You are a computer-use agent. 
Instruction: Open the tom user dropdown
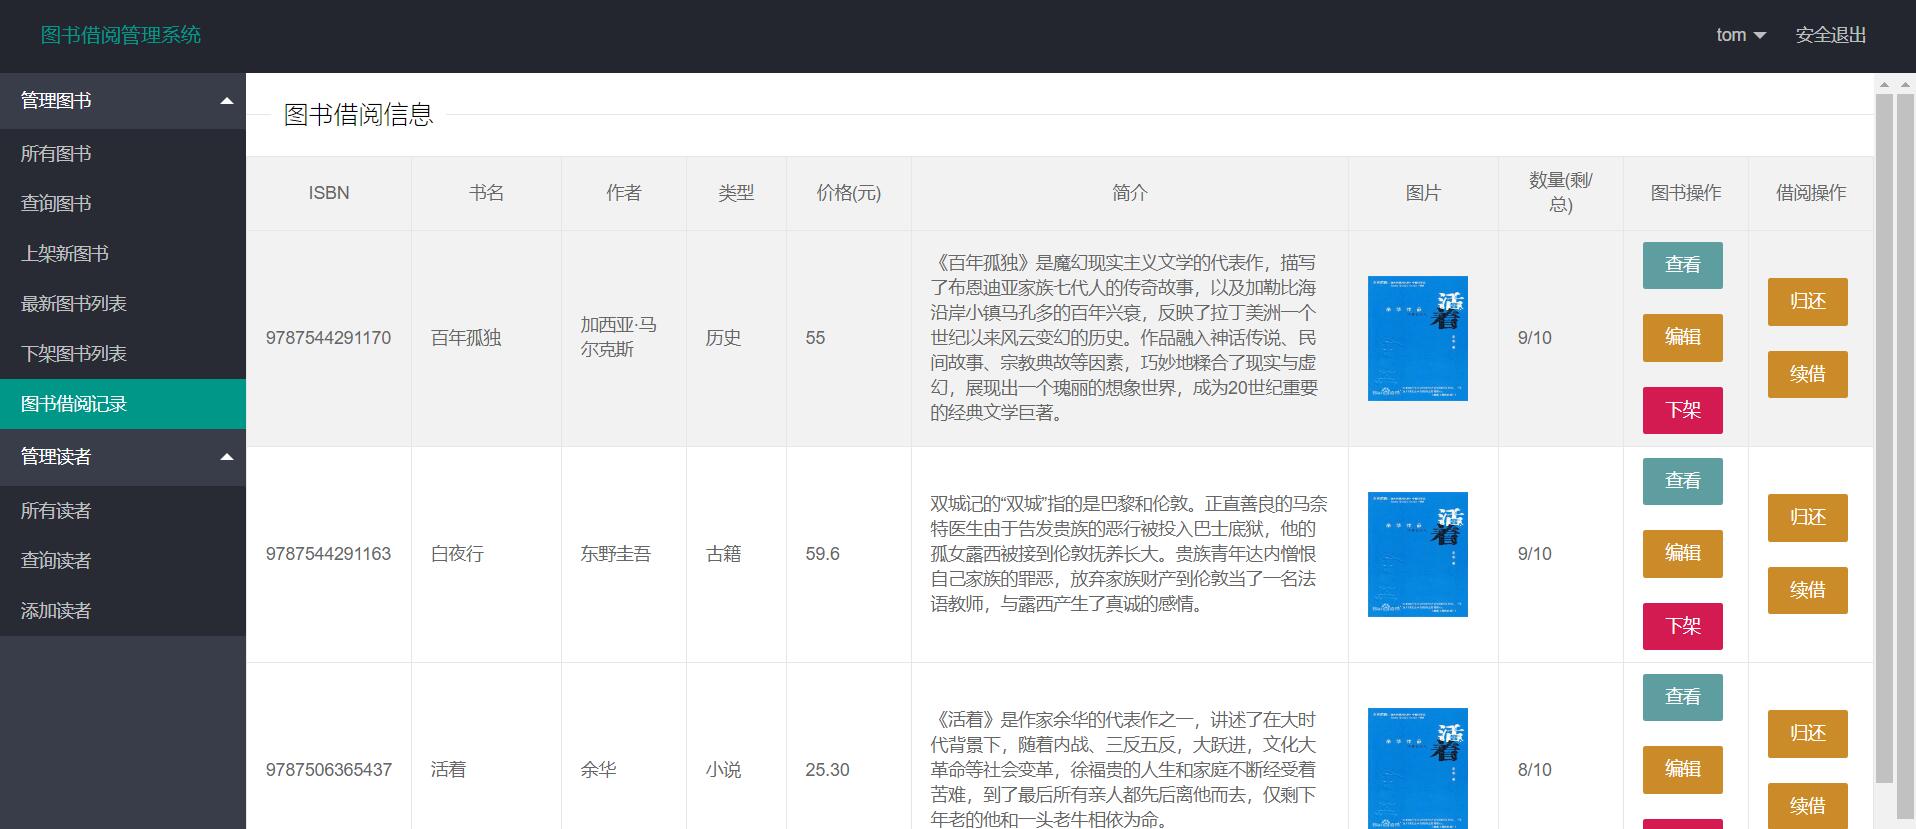point(1741,35)
